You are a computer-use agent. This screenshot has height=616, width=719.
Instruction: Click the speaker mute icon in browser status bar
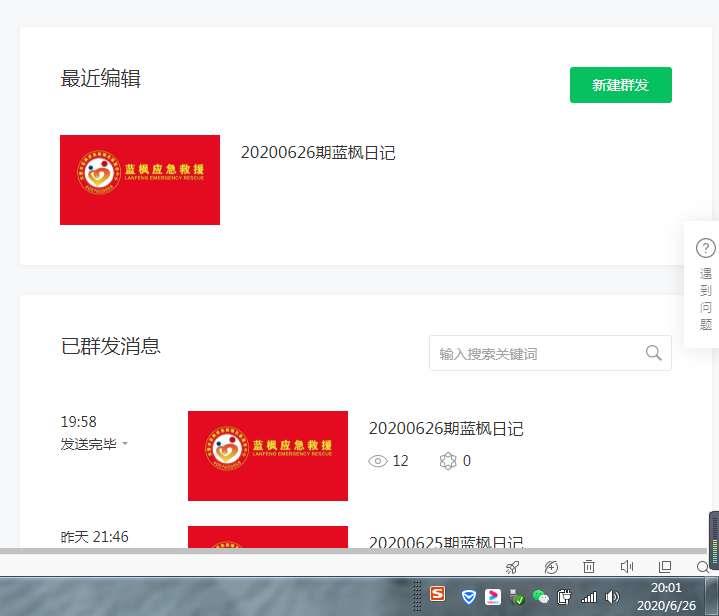click(x=627, y=567)
